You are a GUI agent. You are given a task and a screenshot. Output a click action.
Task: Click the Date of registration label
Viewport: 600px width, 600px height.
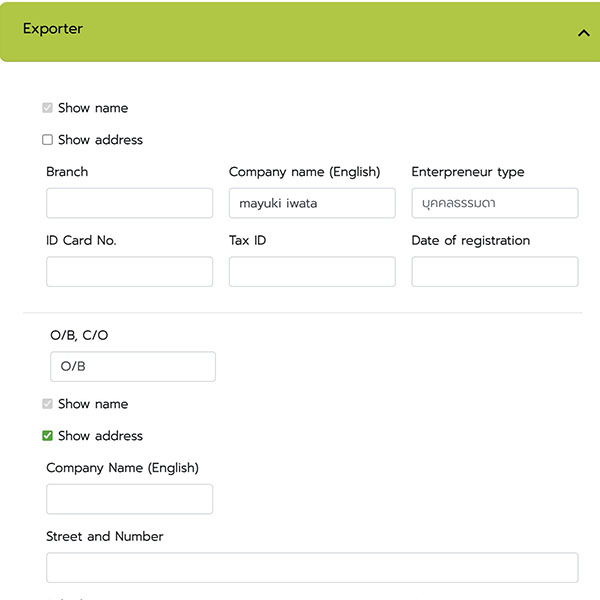click(x=470, y=240)
